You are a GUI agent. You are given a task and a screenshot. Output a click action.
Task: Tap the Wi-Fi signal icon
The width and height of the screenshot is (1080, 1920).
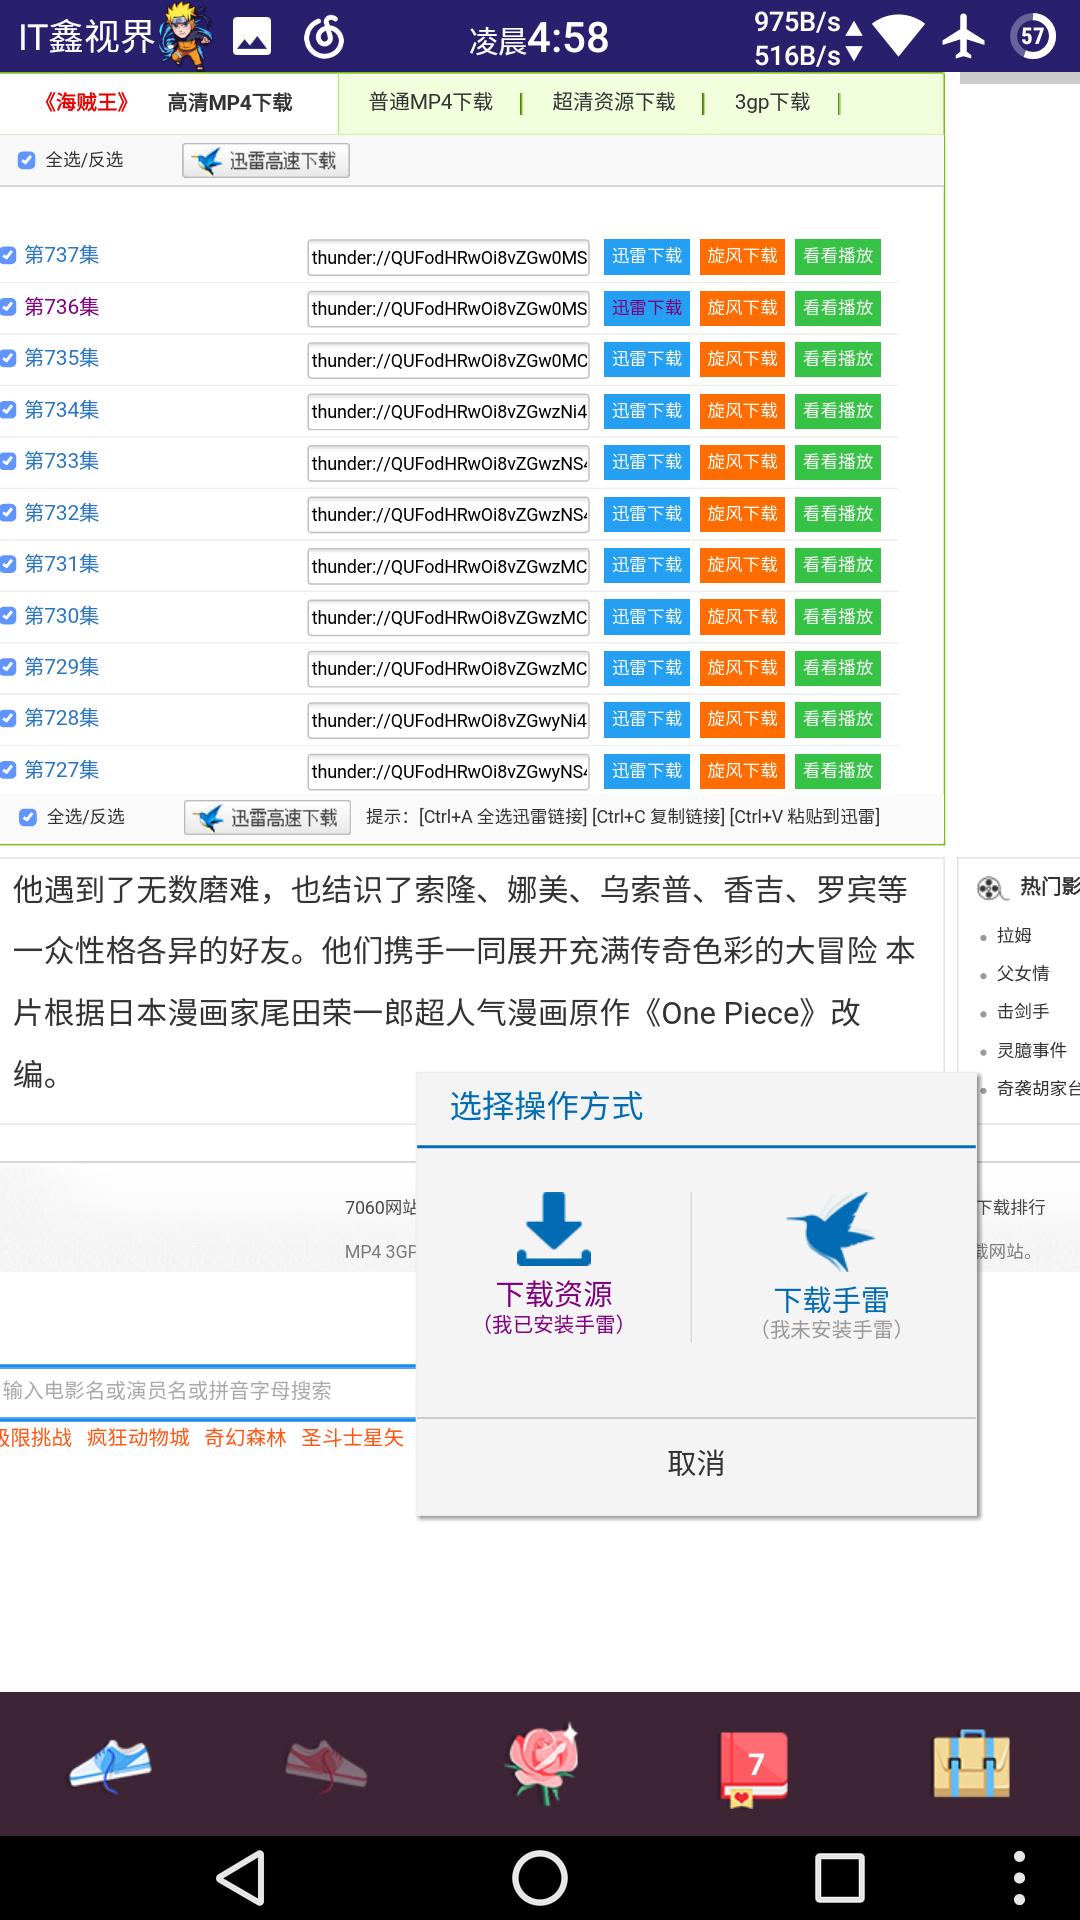898,38
